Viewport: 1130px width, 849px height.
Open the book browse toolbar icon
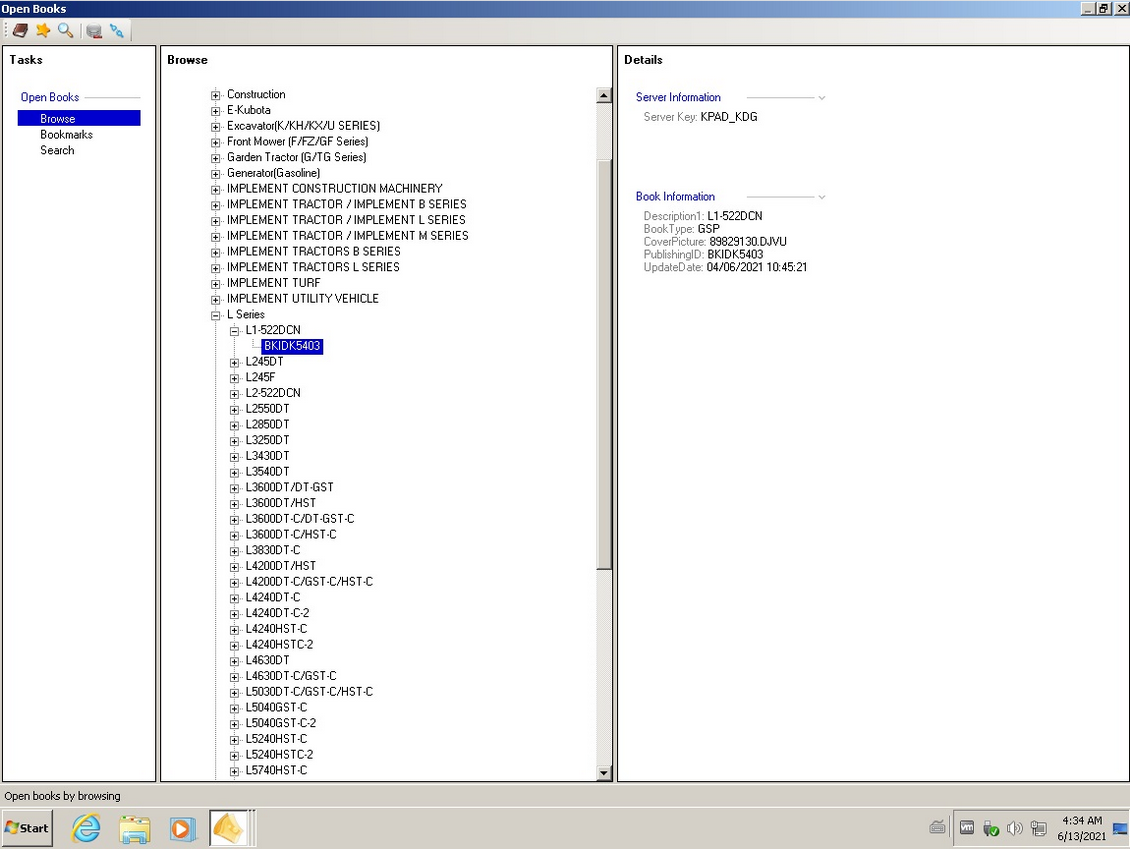pyautogui.click(x=20, y=30)
